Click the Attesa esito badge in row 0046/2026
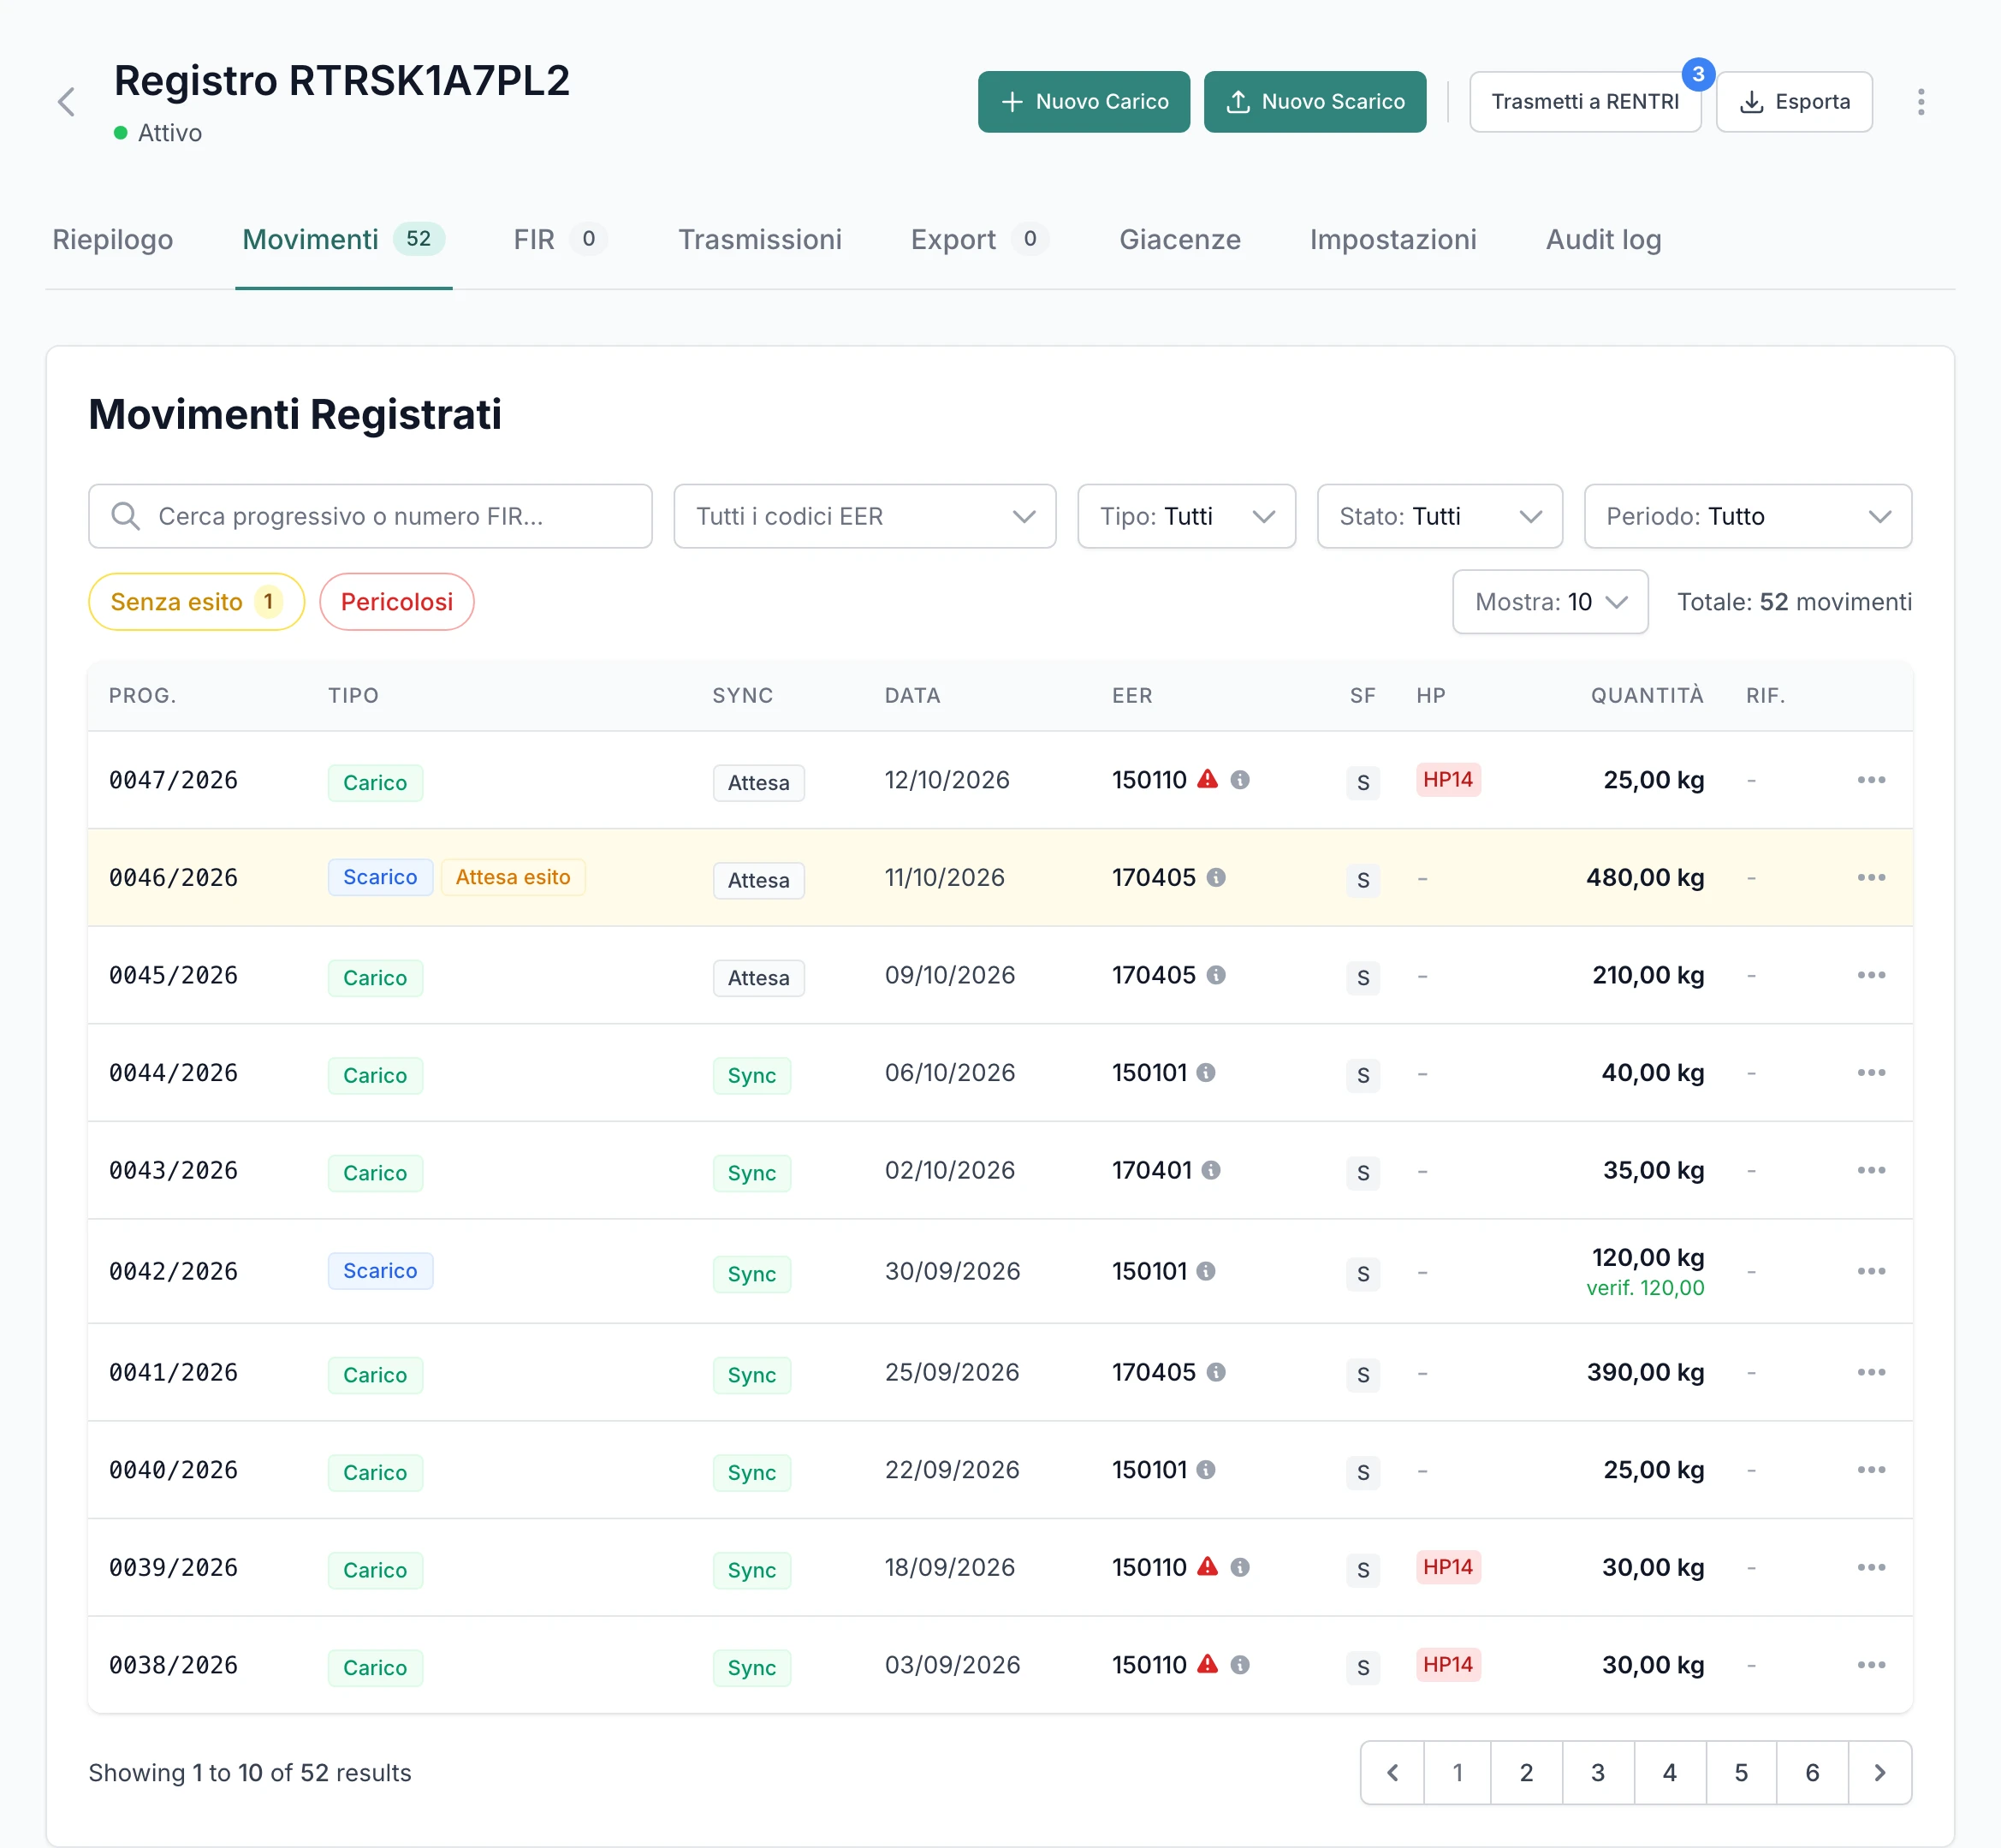The height and width of the screenshot is (1848, 2001). pyautogui.click(x=513, y=877)
